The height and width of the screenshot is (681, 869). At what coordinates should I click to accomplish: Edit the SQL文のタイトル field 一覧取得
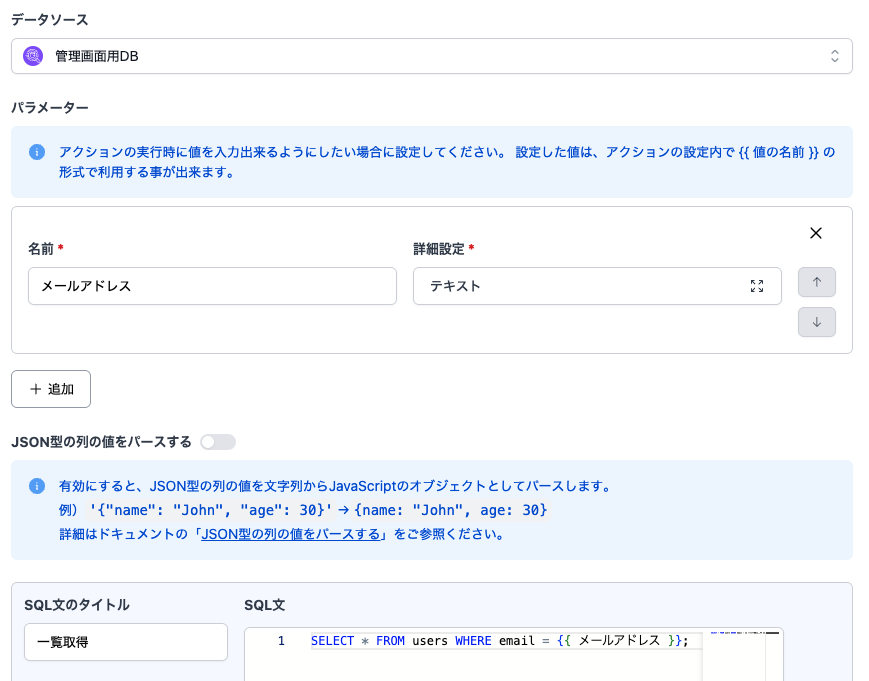click(x=126, y=642)
